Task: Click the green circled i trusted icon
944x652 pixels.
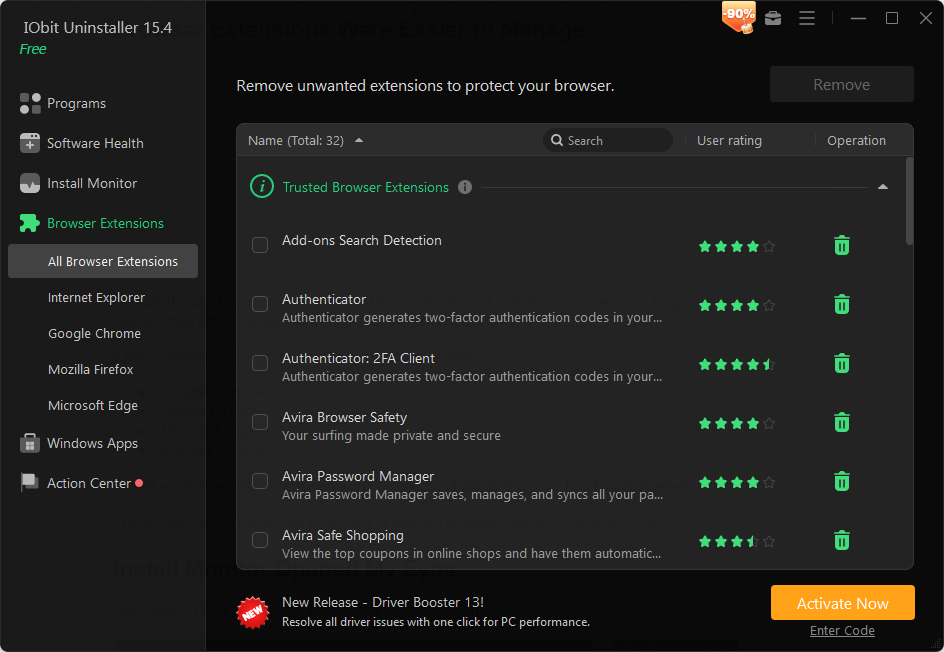Action: [262, 187]
